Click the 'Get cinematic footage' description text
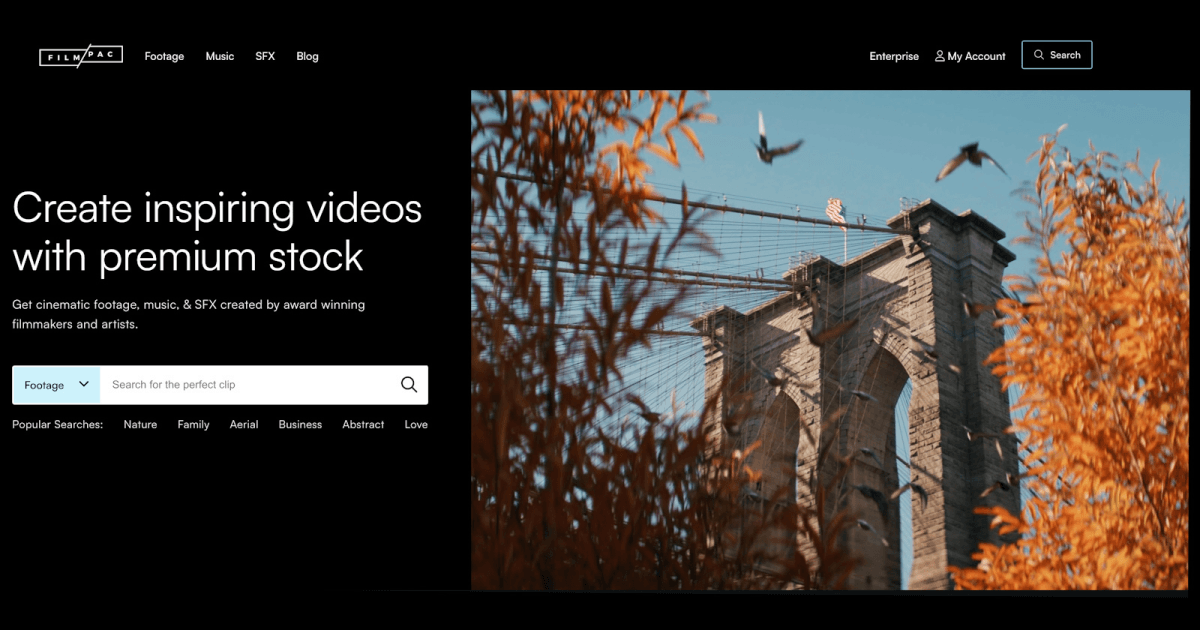 pyautogui.click(x=189, y=314)
